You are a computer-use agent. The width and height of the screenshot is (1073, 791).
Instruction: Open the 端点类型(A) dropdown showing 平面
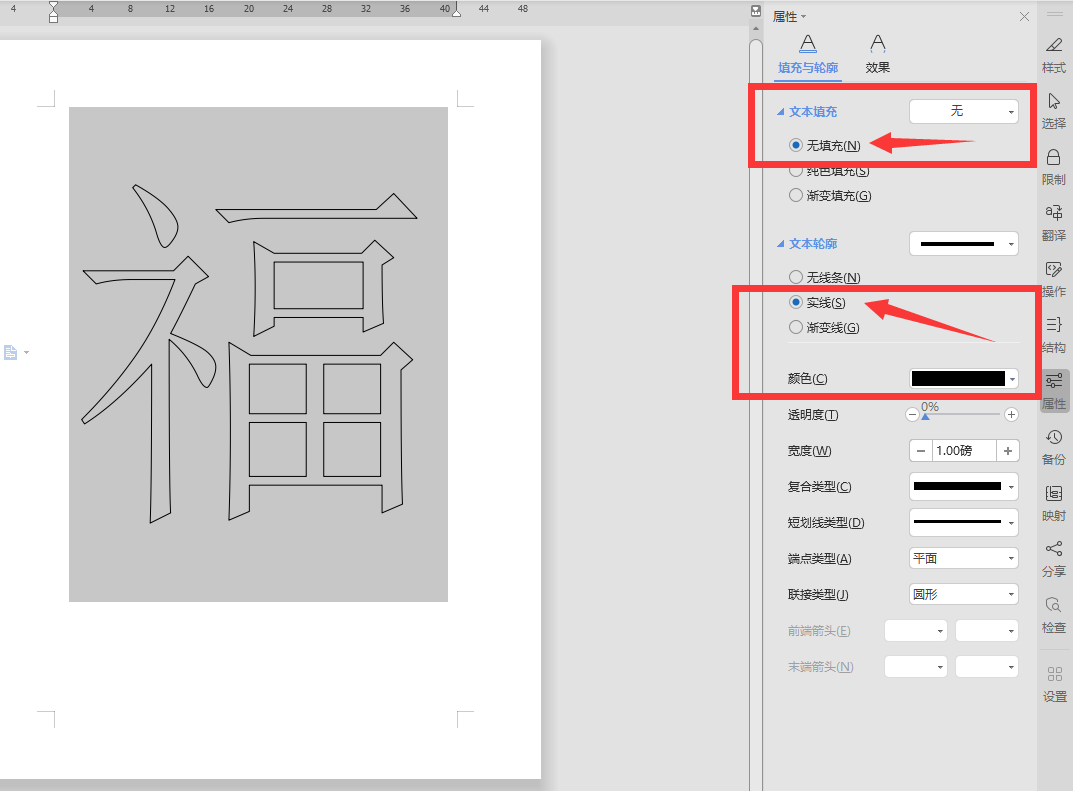pos(964,558)
